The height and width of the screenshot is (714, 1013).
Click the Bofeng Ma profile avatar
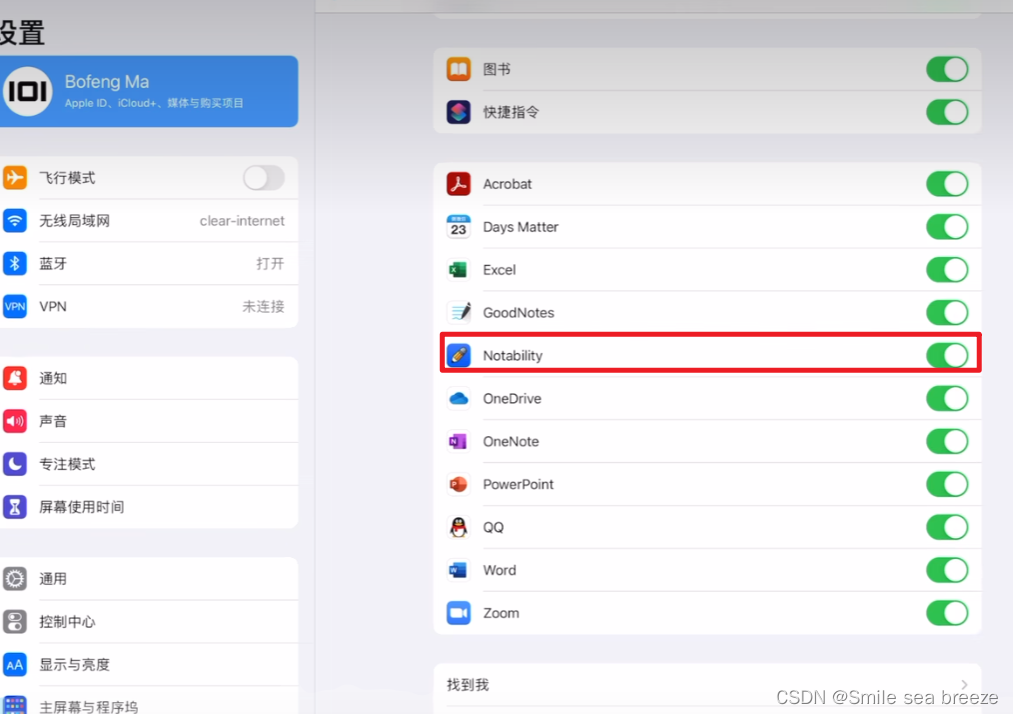point(27,91)
